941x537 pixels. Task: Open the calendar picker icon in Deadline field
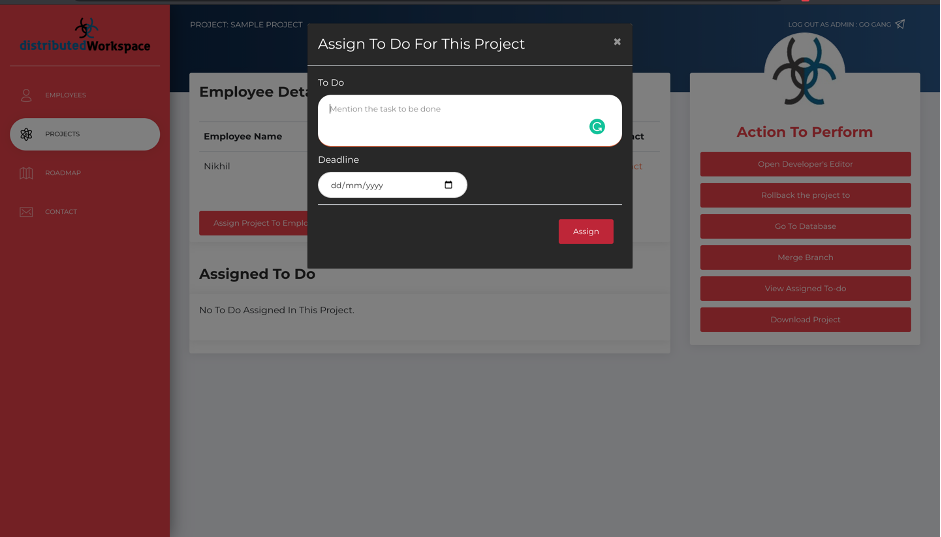[448, 185]
